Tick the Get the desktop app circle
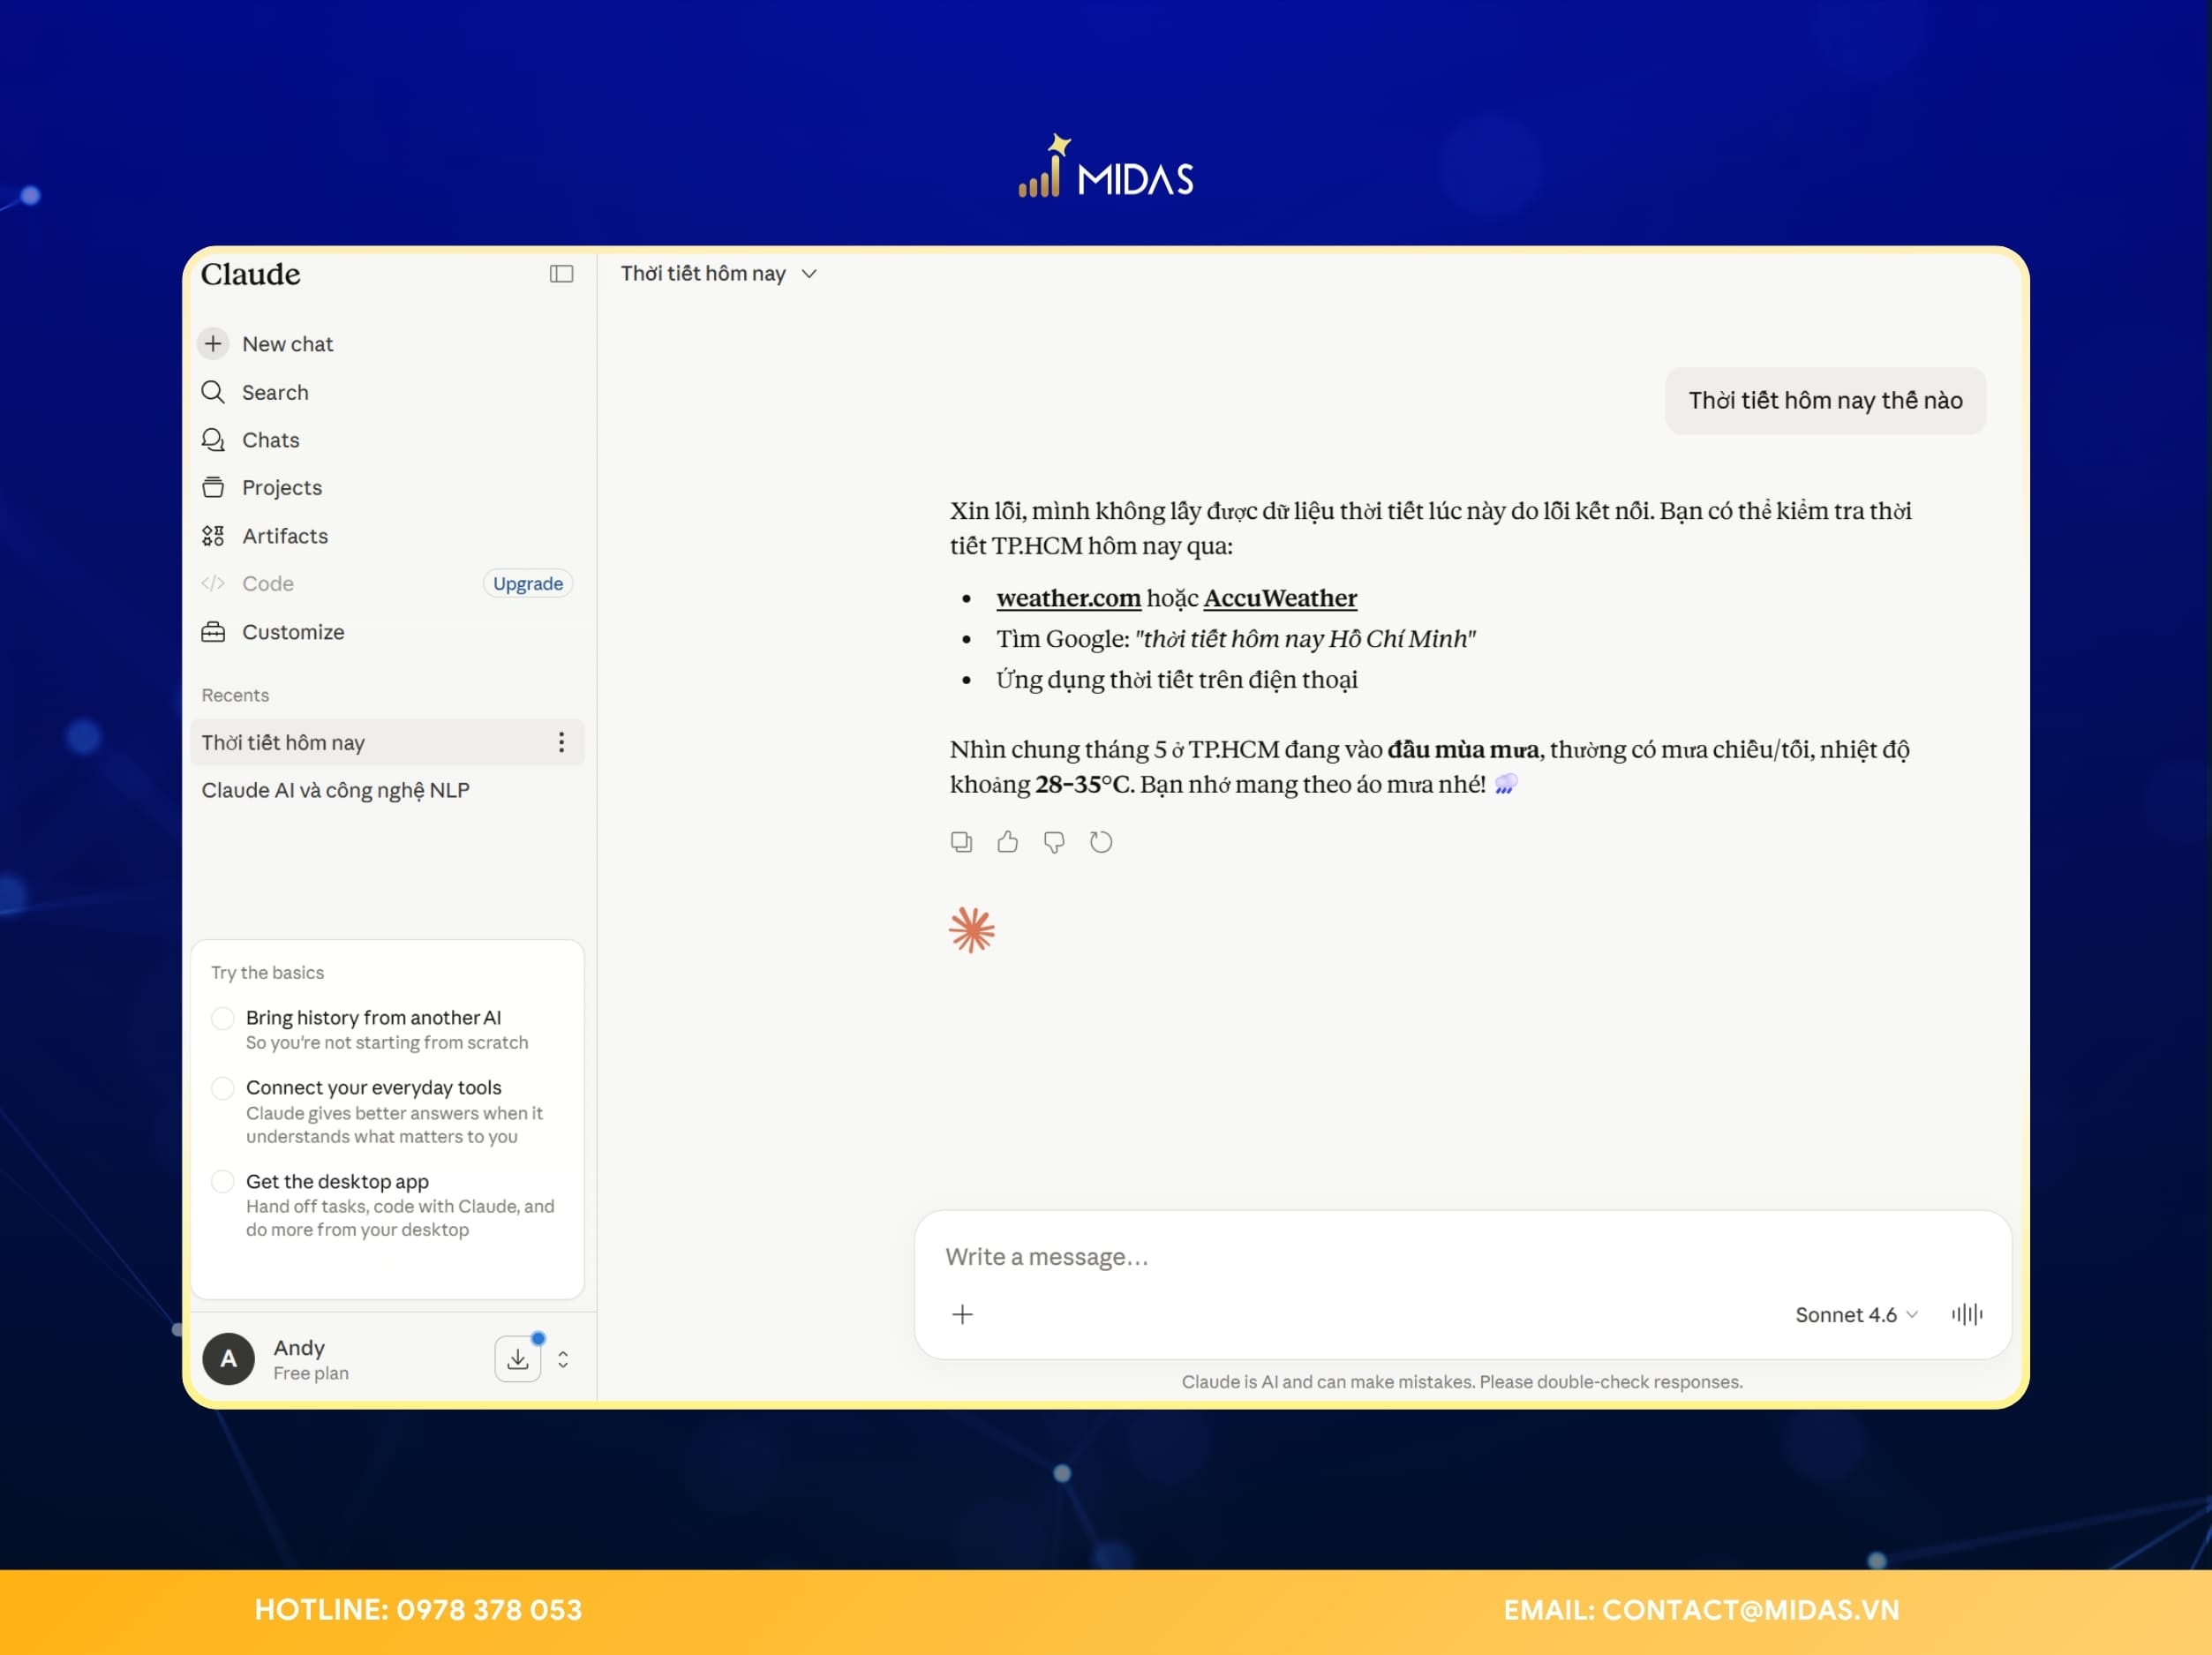 point(223,1182)
